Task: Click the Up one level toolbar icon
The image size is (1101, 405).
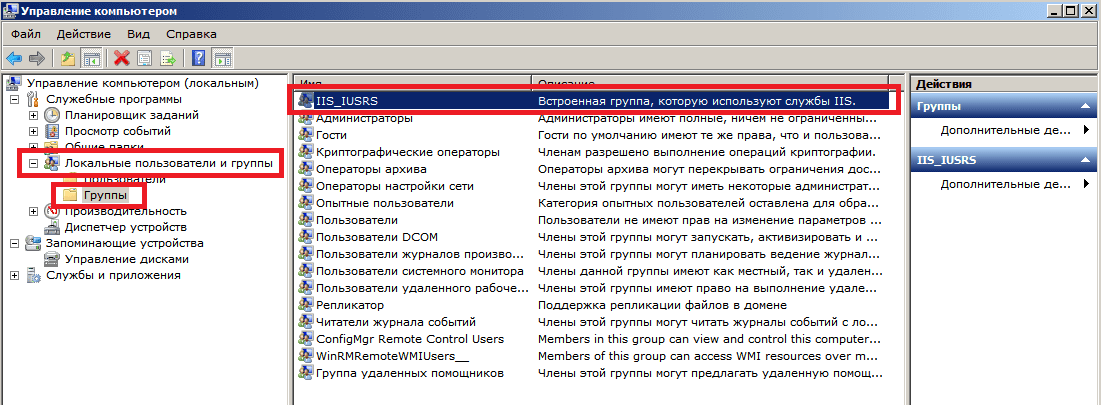Action: (68, 58)
